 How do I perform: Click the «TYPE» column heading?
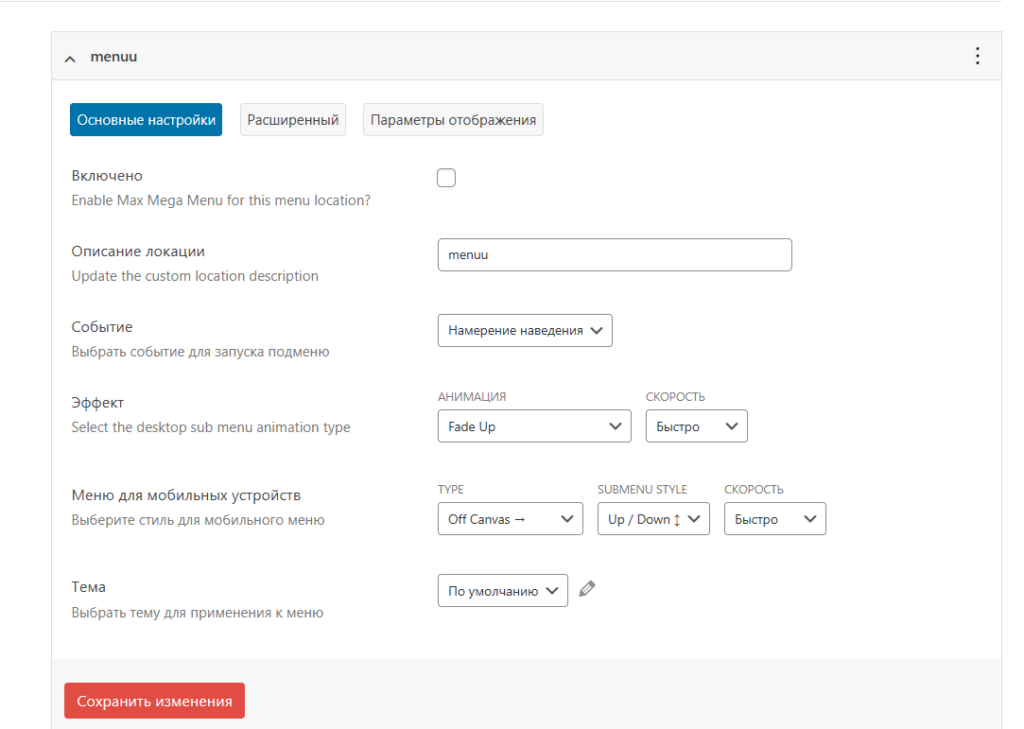point(451,490)
